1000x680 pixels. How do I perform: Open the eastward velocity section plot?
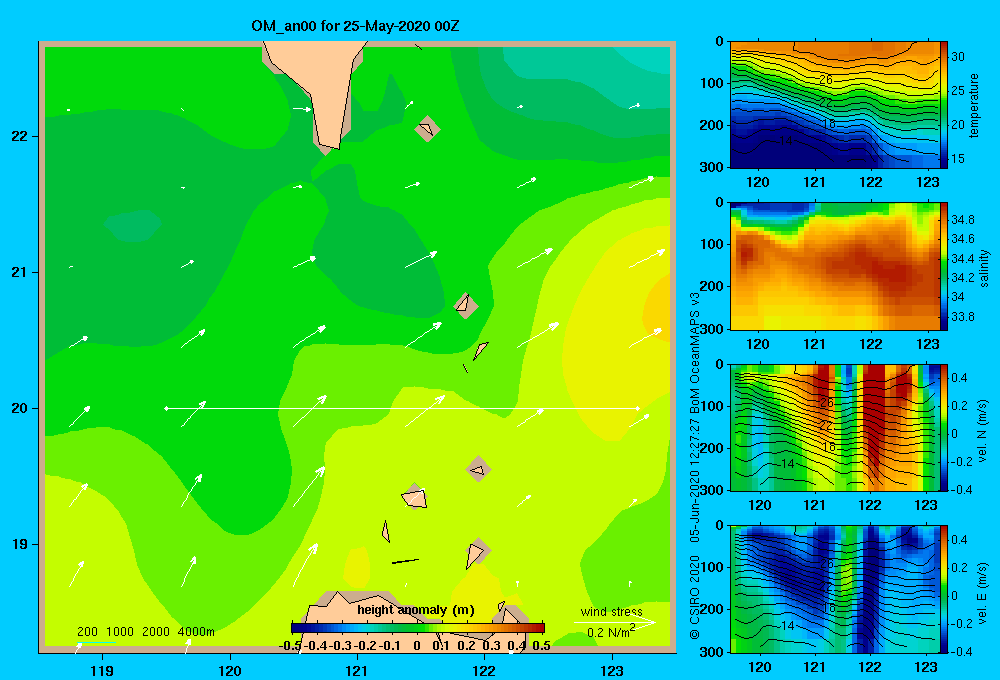(x=835, y=589)
